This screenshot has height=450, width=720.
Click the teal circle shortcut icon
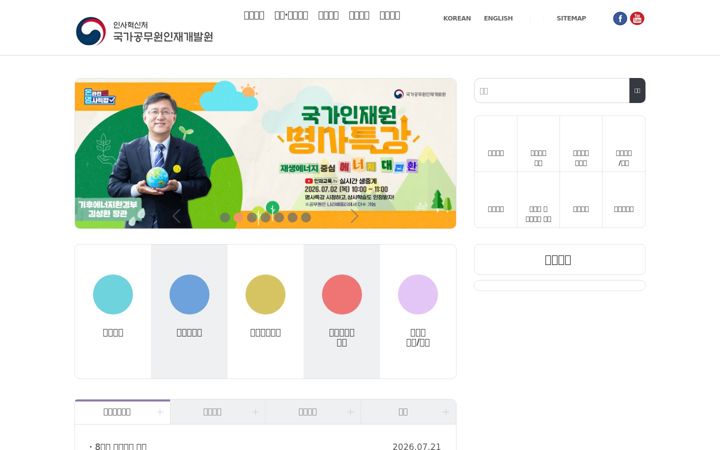coord(113,294)
